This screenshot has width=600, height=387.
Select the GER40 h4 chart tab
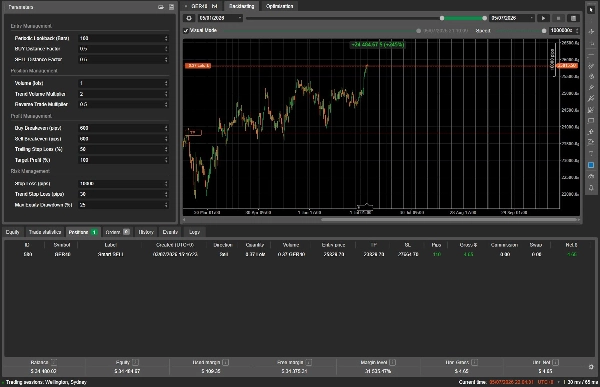[x=201, y=6]
